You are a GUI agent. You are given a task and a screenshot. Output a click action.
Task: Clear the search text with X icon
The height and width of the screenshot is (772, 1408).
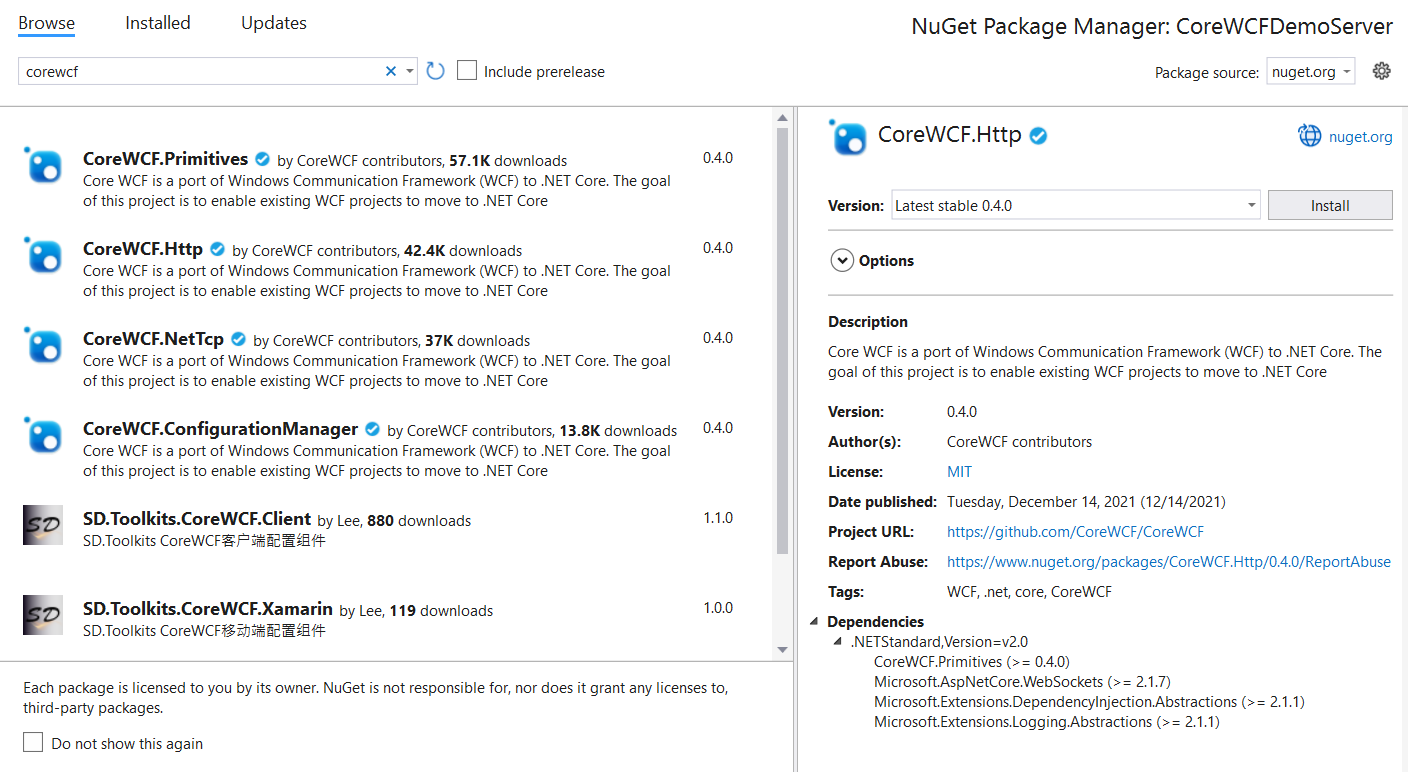pos(391,71)
